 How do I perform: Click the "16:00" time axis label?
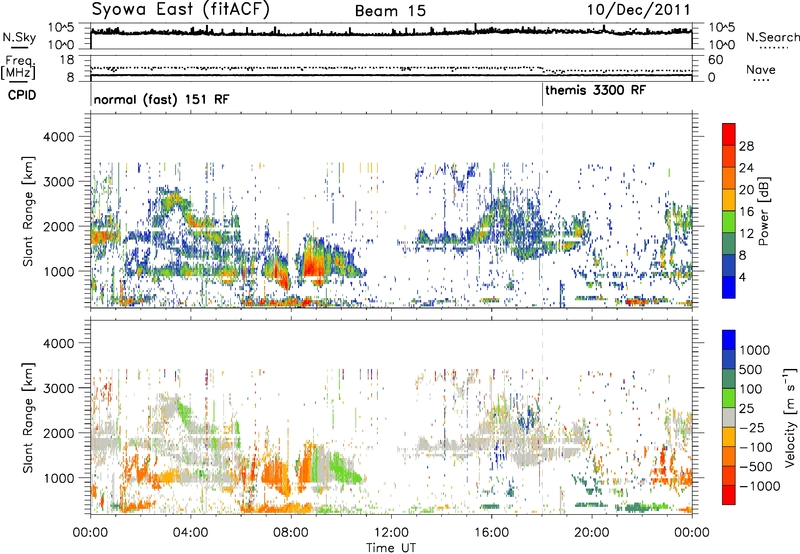(x=491, y=533)
